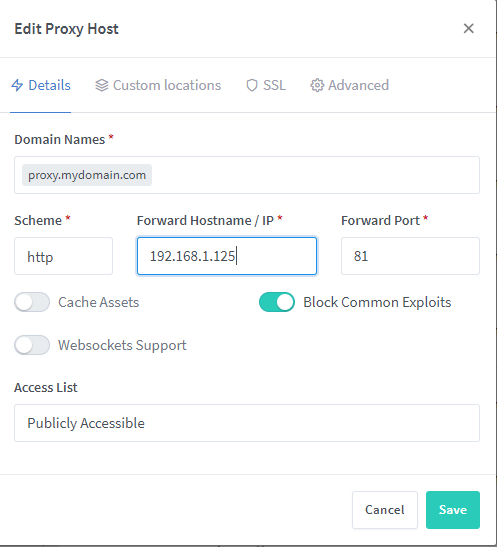This screenshot has width=497, height=547.
Task: Save the proxy host settings
Action: pos(453,510)
